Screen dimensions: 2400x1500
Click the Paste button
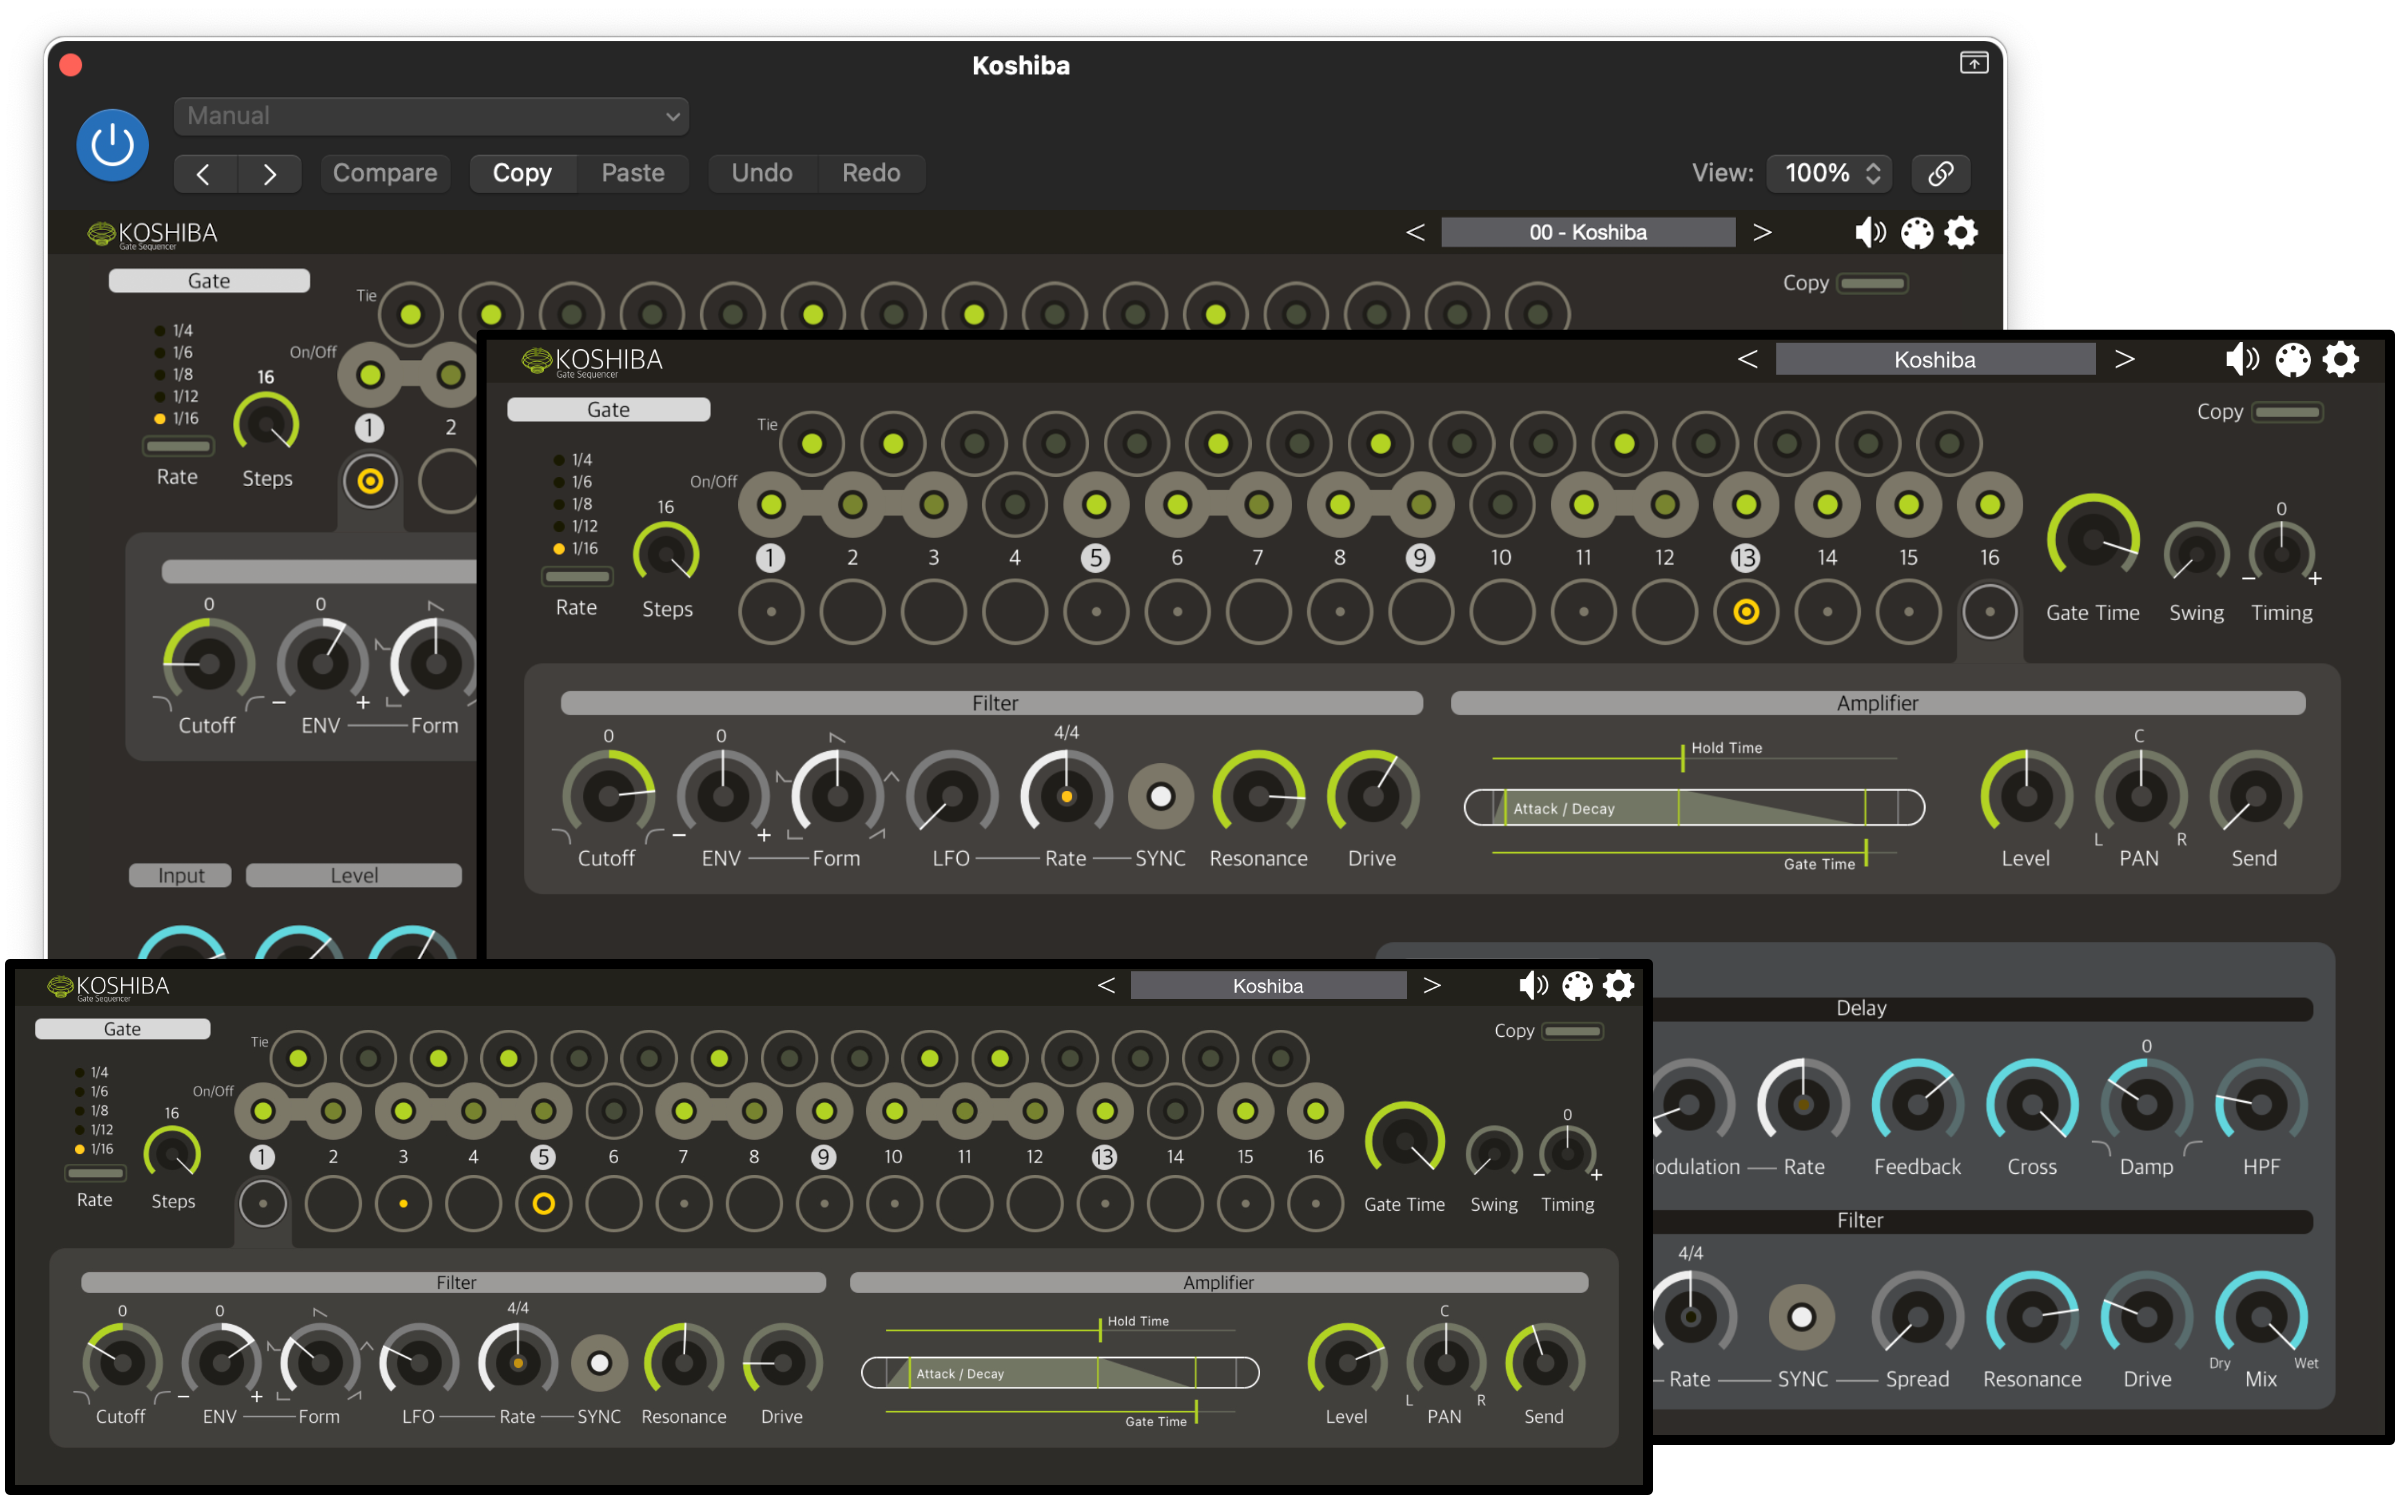pyautogui.click(x=632, y=173)
